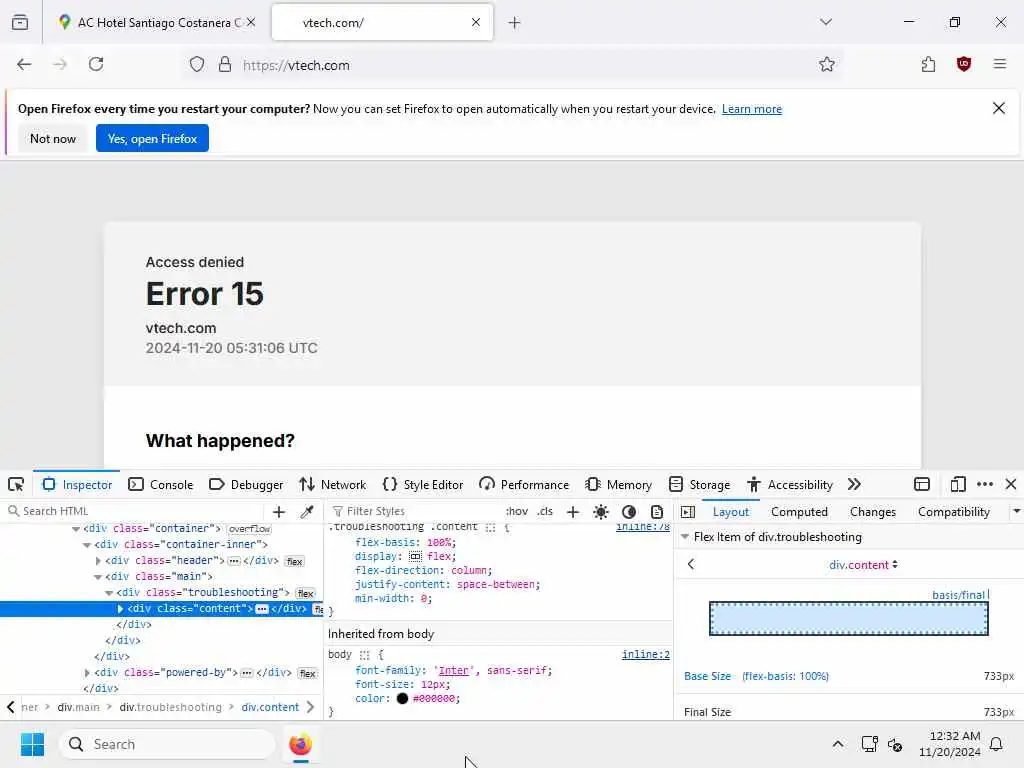Open the Storage tab
The image size is (1024, 768).
[x=699, y=485]
